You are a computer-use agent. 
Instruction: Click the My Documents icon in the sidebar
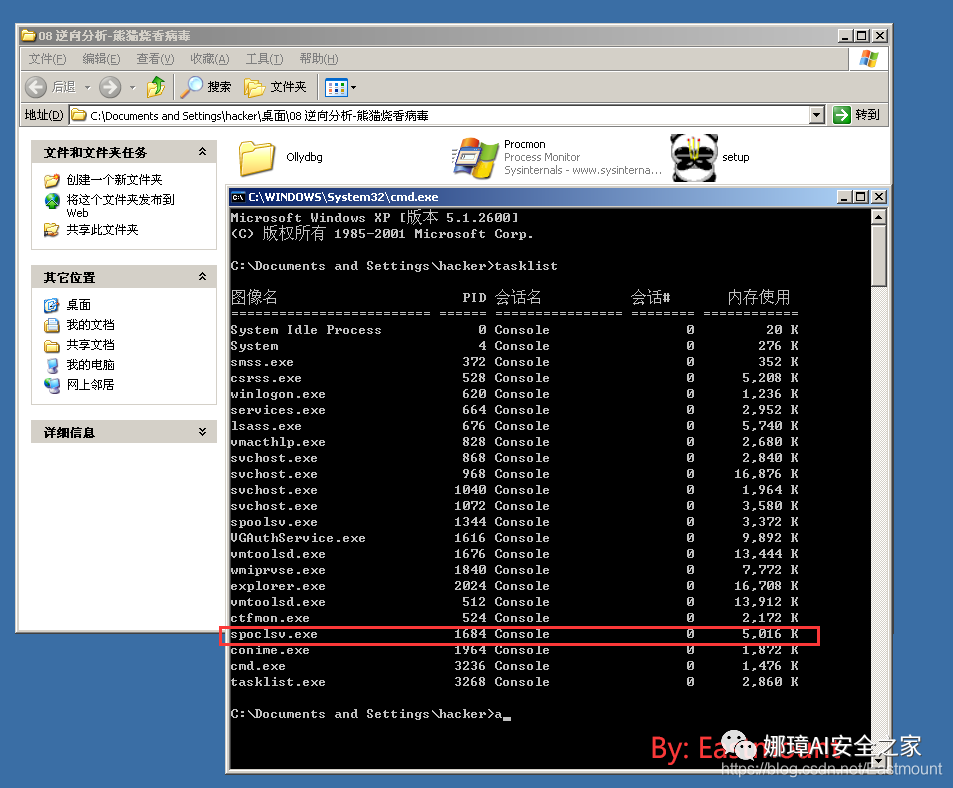pyautogui.click(x=52, y=325)
